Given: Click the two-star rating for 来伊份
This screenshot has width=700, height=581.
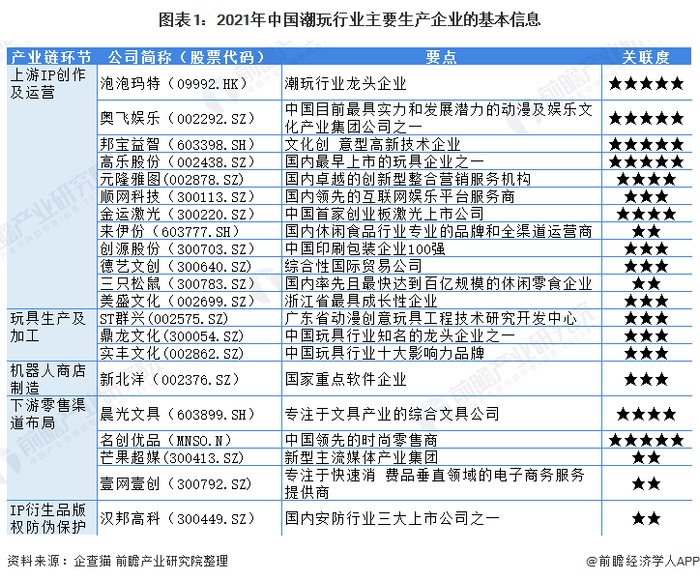Looking at the screenshot, I should pos(646,231).
